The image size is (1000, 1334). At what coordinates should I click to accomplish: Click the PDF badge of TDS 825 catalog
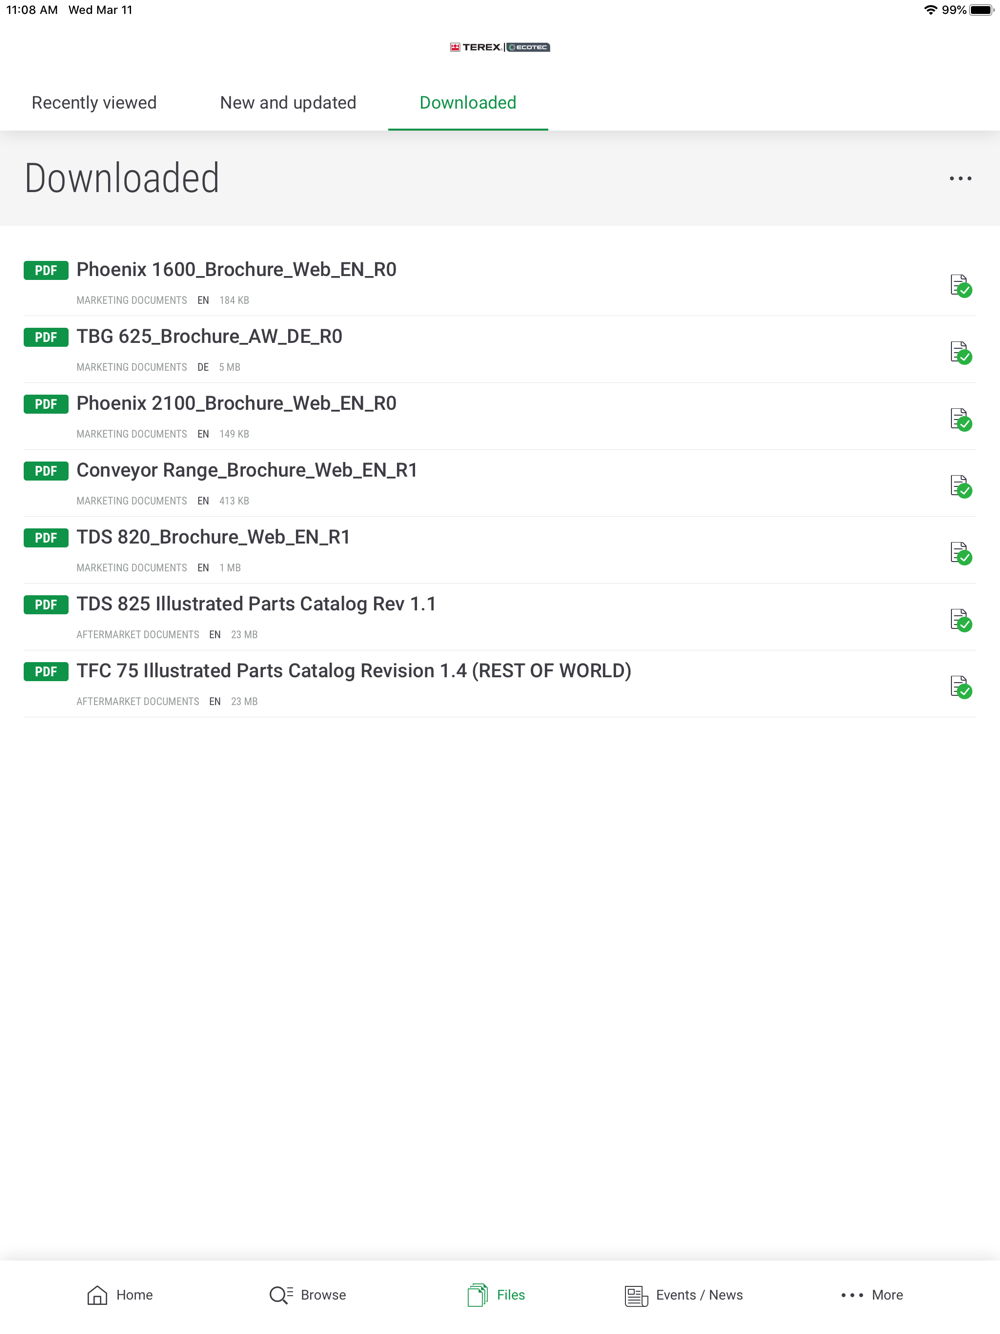pyautogui.click(x=46, y=605)
